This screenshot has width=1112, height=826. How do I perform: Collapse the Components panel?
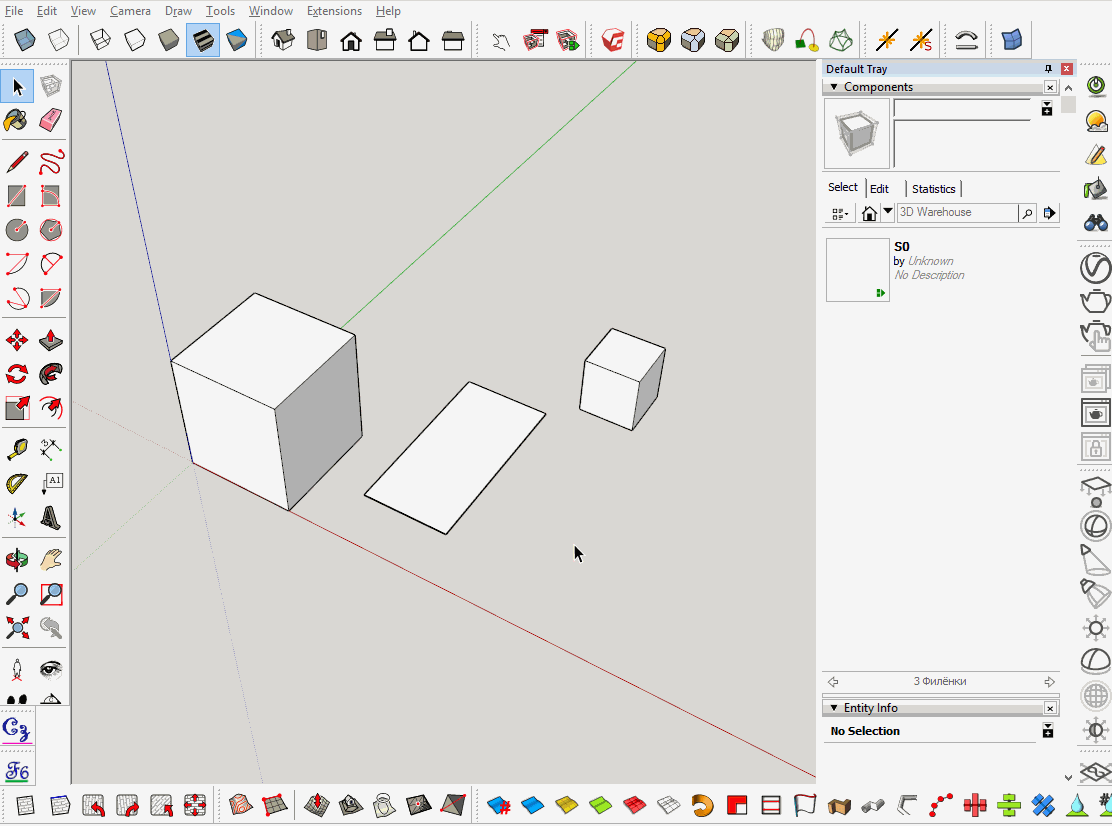833,87
